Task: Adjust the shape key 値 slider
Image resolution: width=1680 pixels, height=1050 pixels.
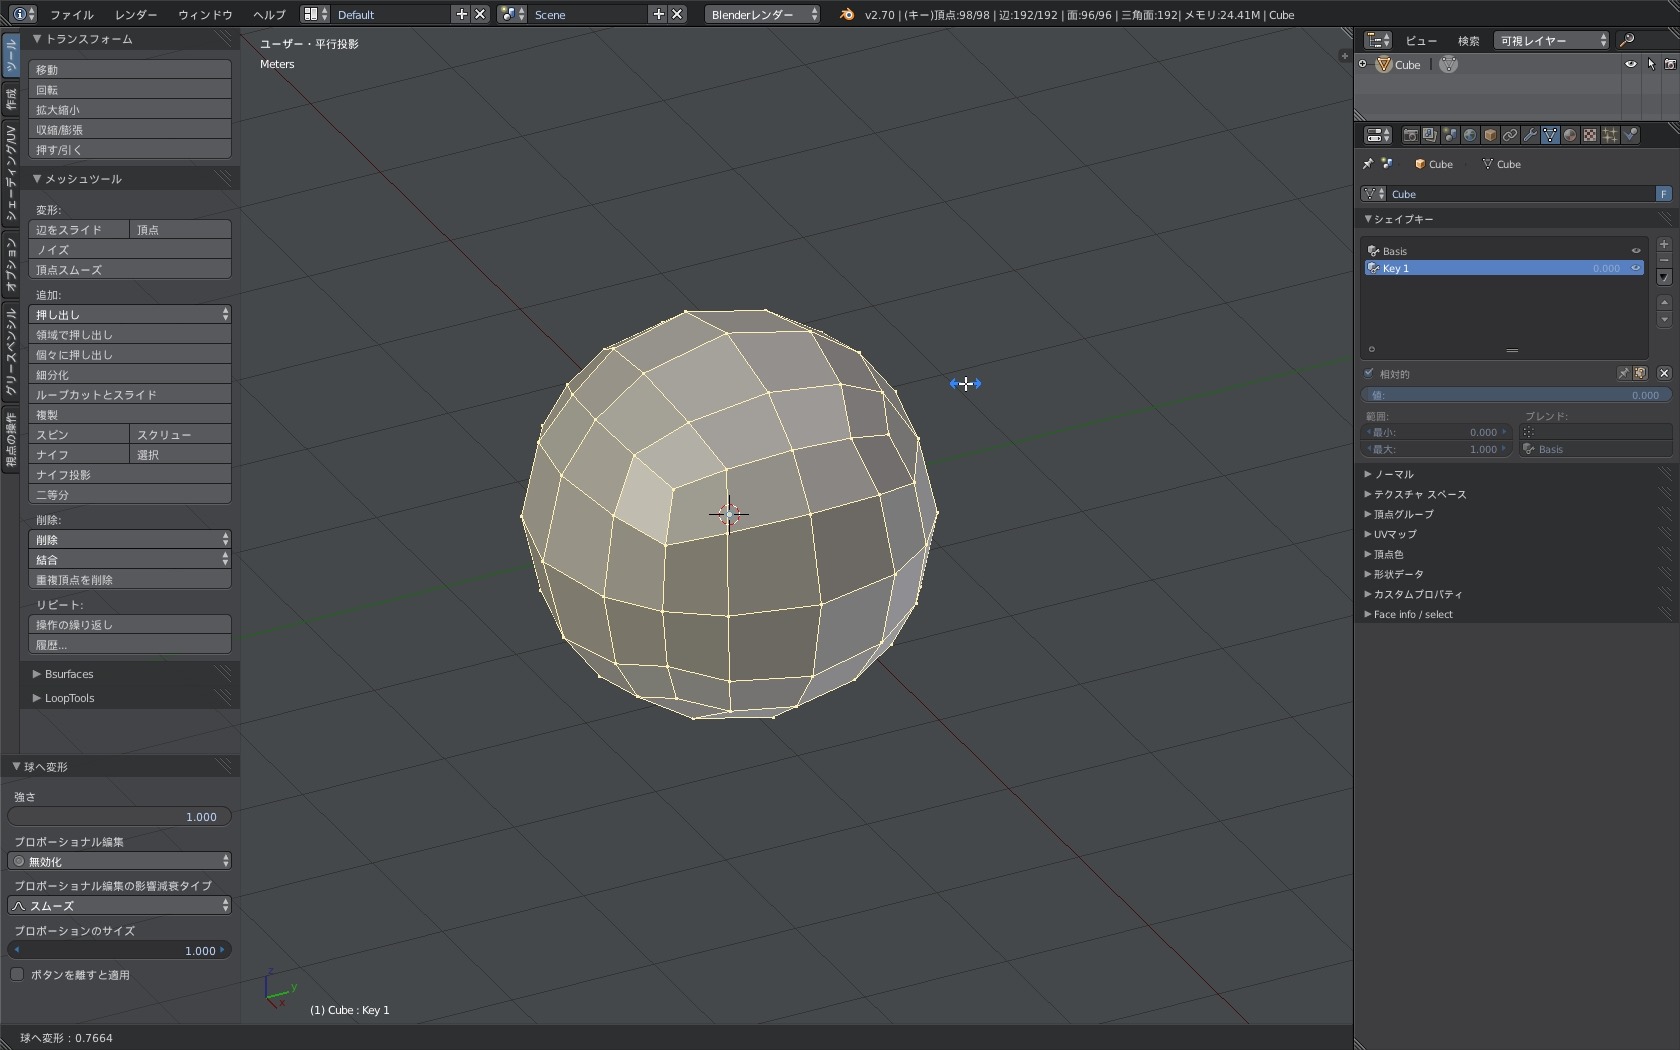Action: pyautogui.click(x=1516, y=395)
